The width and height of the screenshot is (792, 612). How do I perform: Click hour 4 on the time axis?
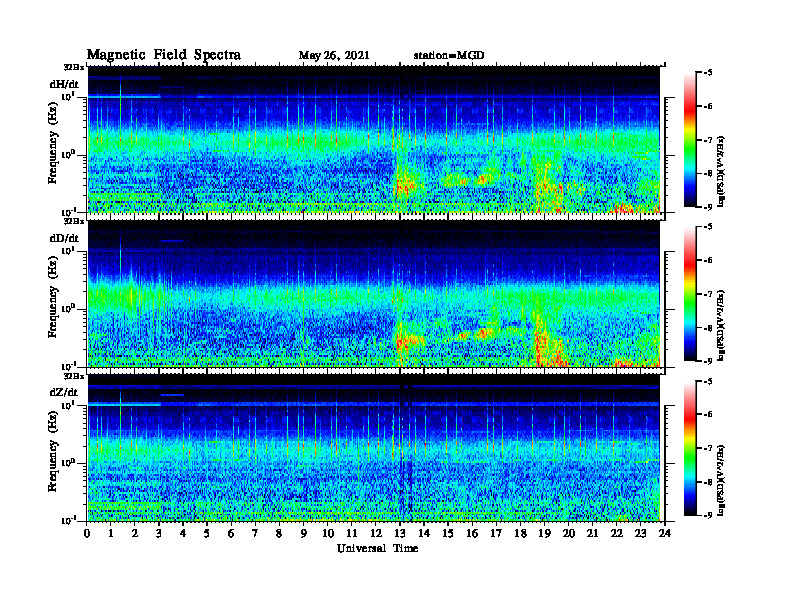pos(183,533)
